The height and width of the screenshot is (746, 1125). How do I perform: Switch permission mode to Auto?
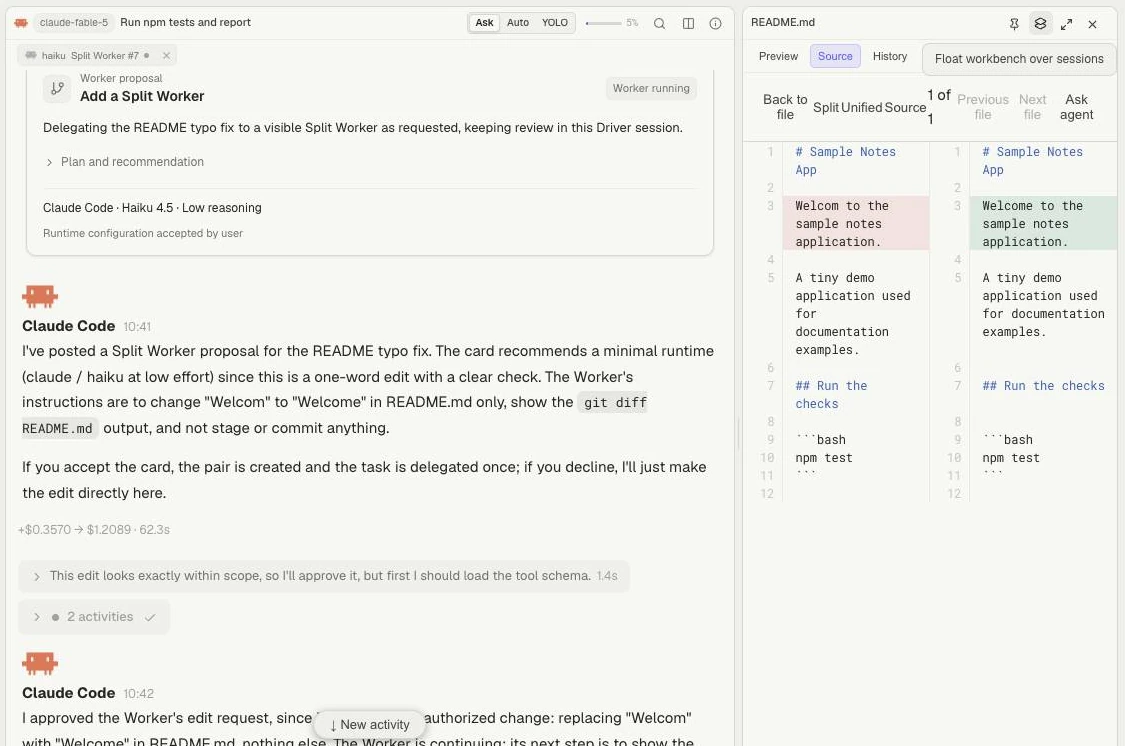coord(517,23)
